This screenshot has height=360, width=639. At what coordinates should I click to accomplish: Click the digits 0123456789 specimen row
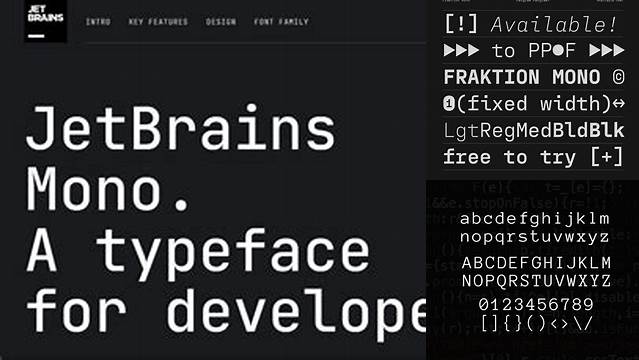pos(536,304)
